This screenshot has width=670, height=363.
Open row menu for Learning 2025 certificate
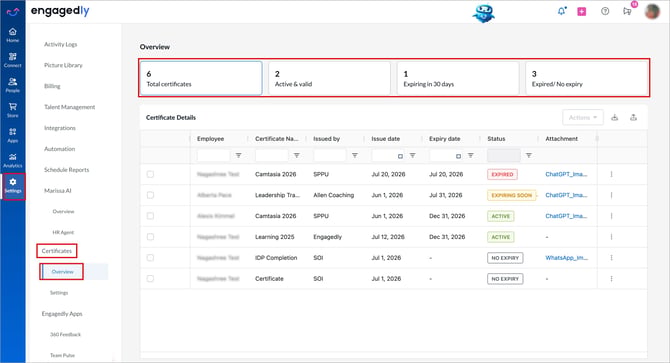coord(611,237)
